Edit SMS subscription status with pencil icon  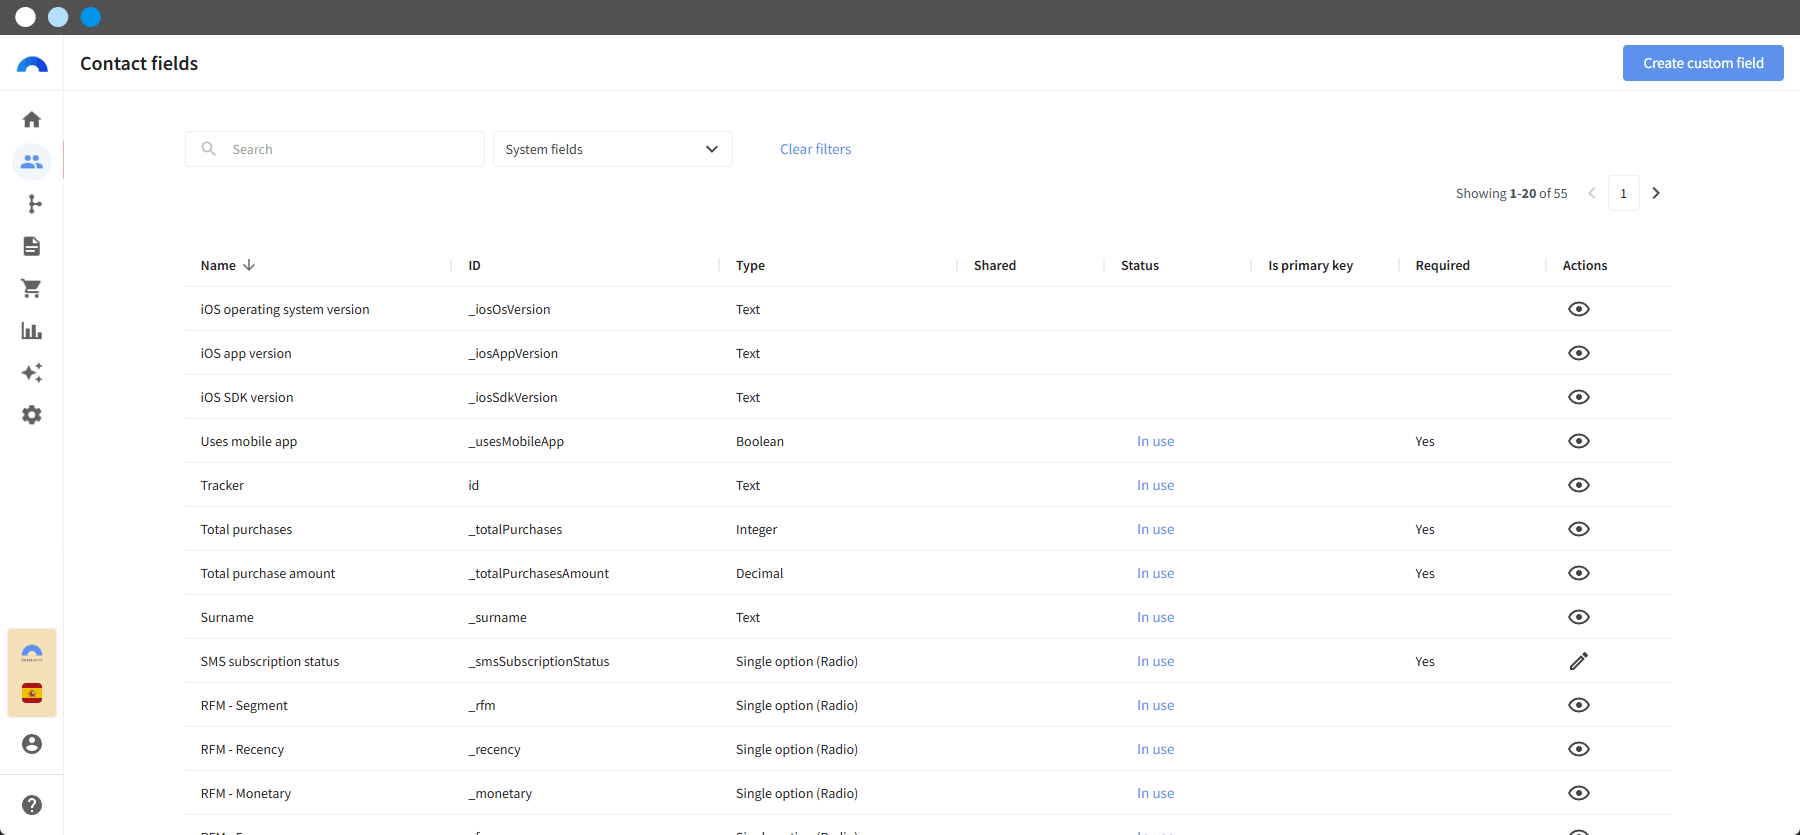[1579, 661]
